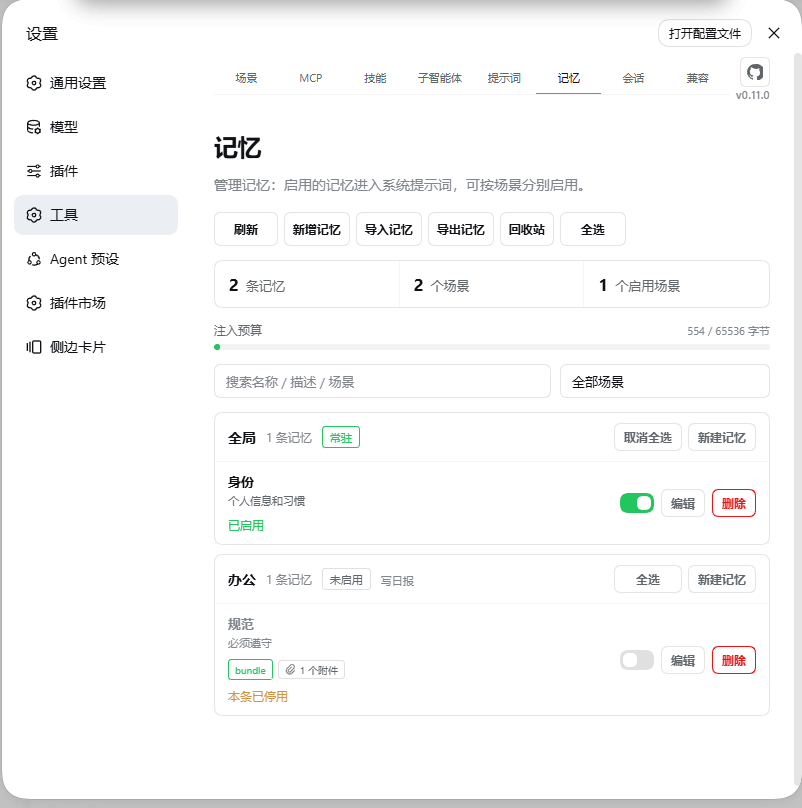Open 插件 settings in the sidebar
This screenshot has height=808, width=802.
tap(96, 171)
